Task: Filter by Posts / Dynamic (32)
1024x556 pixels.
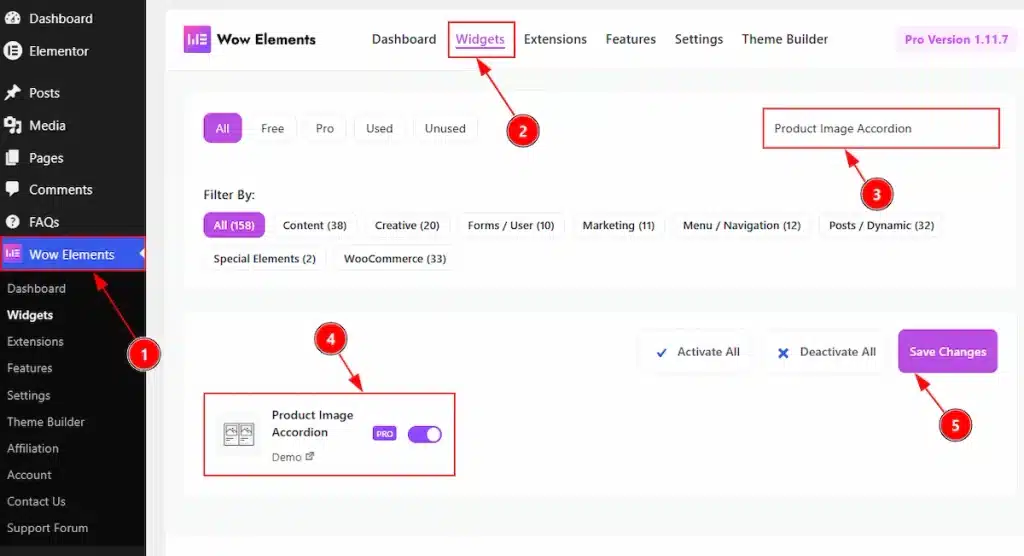Action: (881, 225)
